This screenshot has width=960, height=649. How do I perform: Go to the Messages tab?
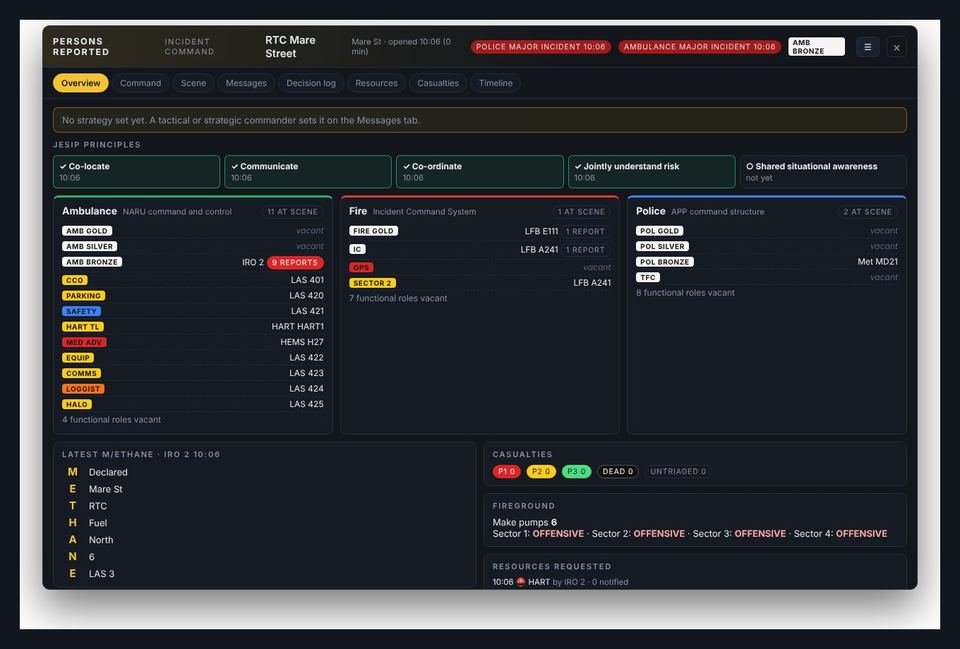click(x=246, y=83)
